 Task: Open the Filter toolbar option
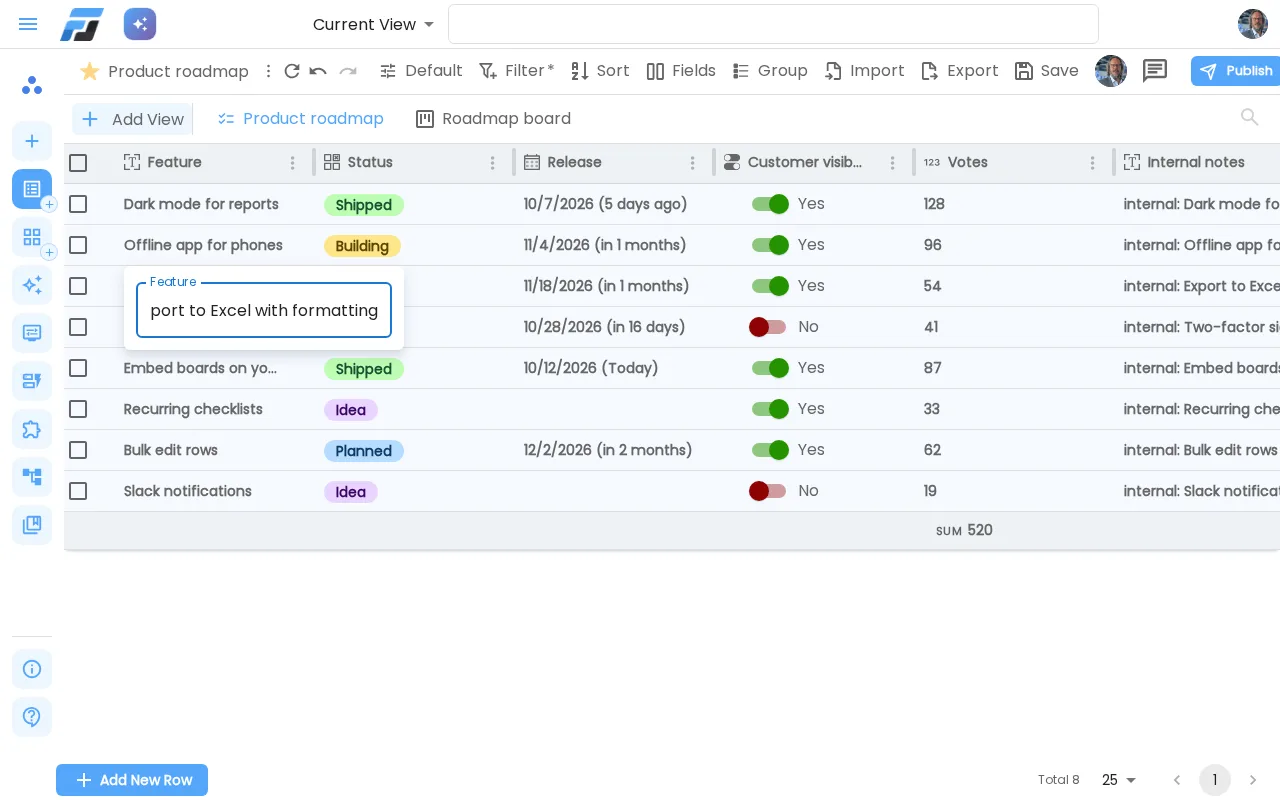click(516, 71)
